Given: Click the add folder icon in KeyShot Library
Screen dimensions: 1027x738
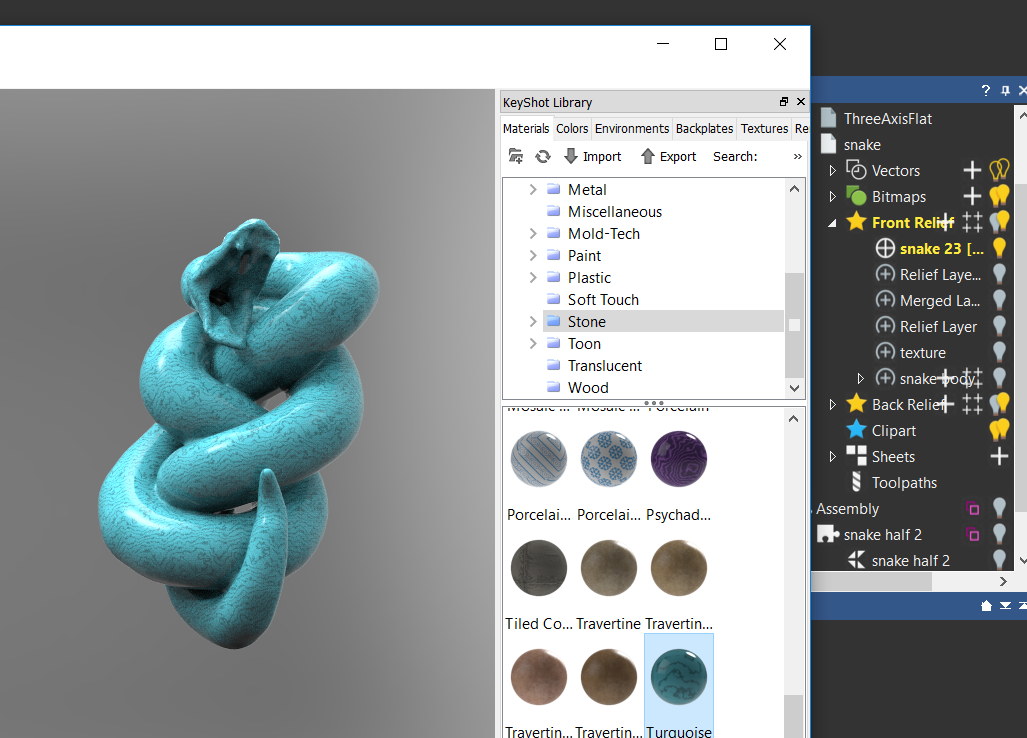Looking at the screenshot, I should [x=515, y=156].
